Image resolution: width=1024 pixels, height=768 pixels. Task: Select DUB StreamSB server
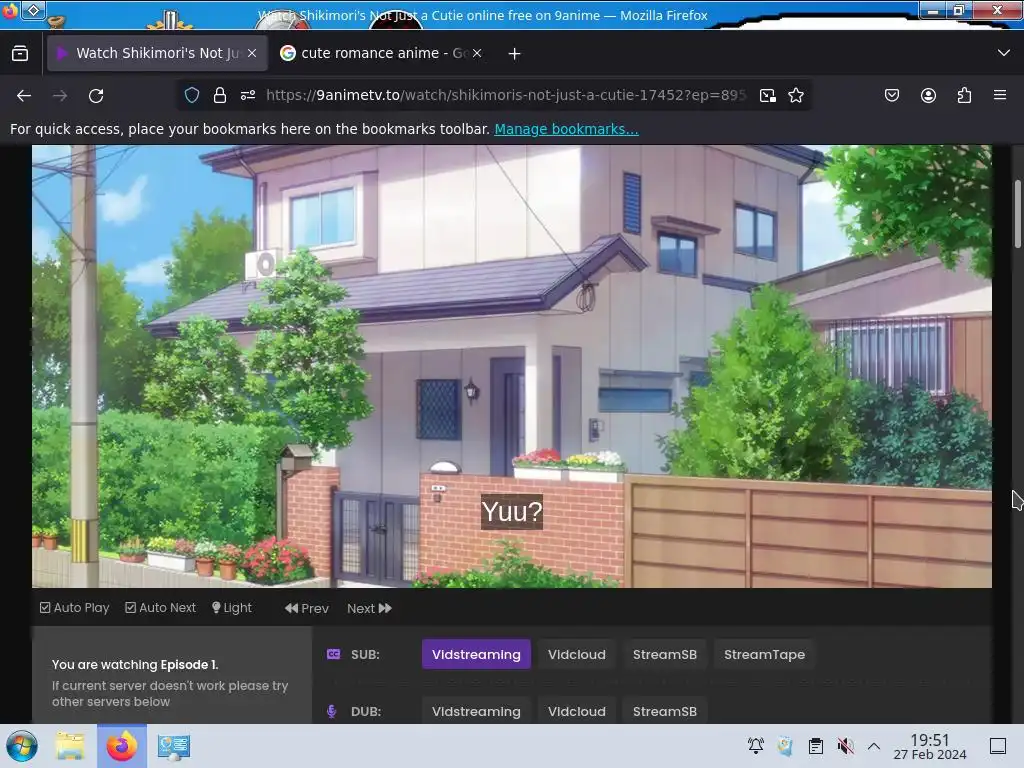click(x=665, y=711)
